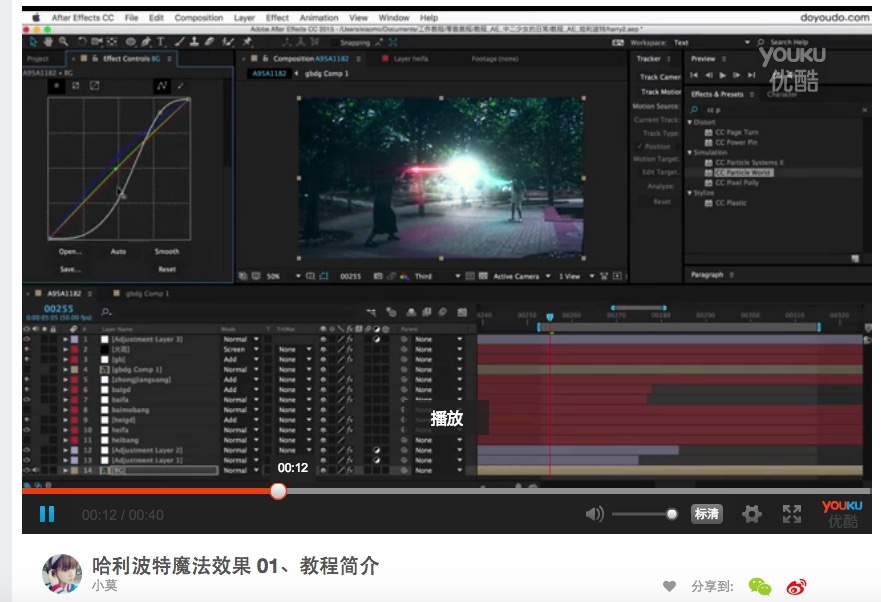881x602 pixels.
Task: Open the Layer menu
Action: pyautogui.click(x=244, y=17)
